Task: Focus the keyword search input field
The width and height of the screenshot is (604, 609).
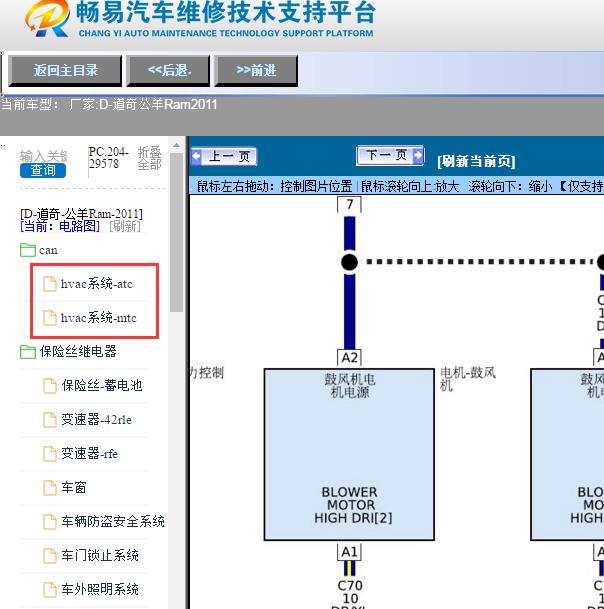Action: coord(44,156)
